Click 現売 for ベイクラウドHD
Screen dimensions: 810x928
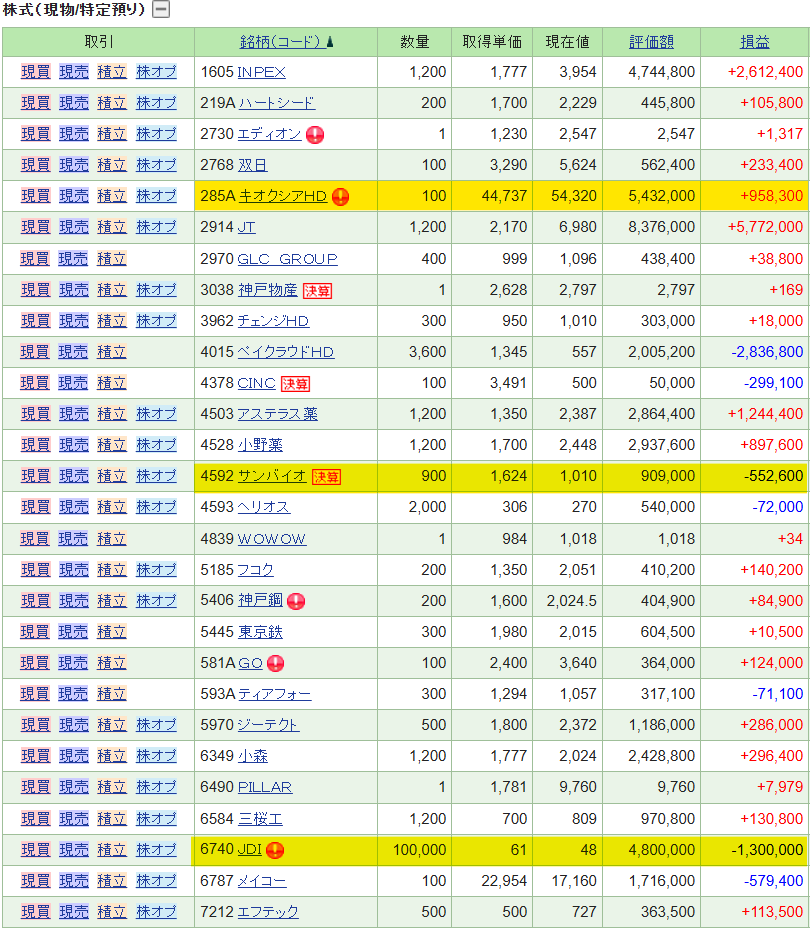coord(73,352)
